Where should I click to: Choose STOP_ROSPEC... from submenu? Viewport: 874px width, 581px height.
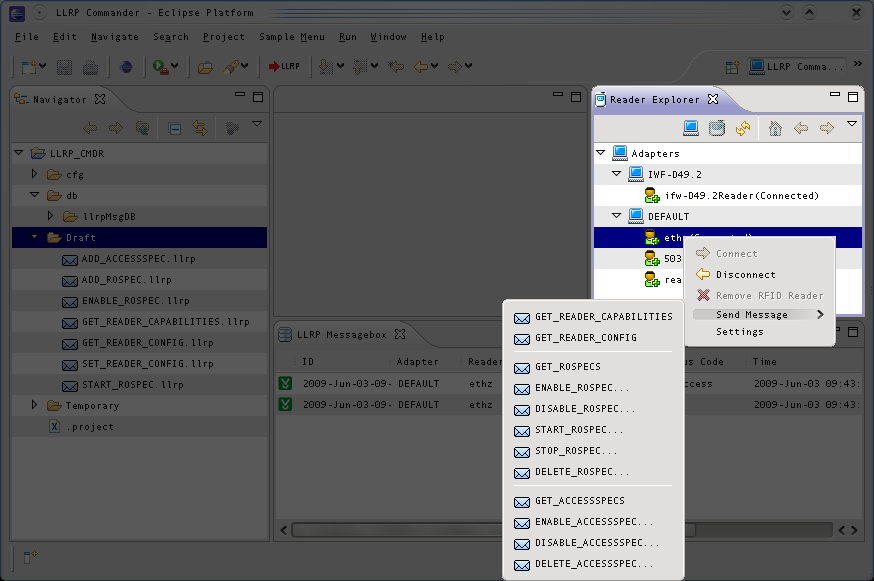pyautogui.click(x=593, y=451)
